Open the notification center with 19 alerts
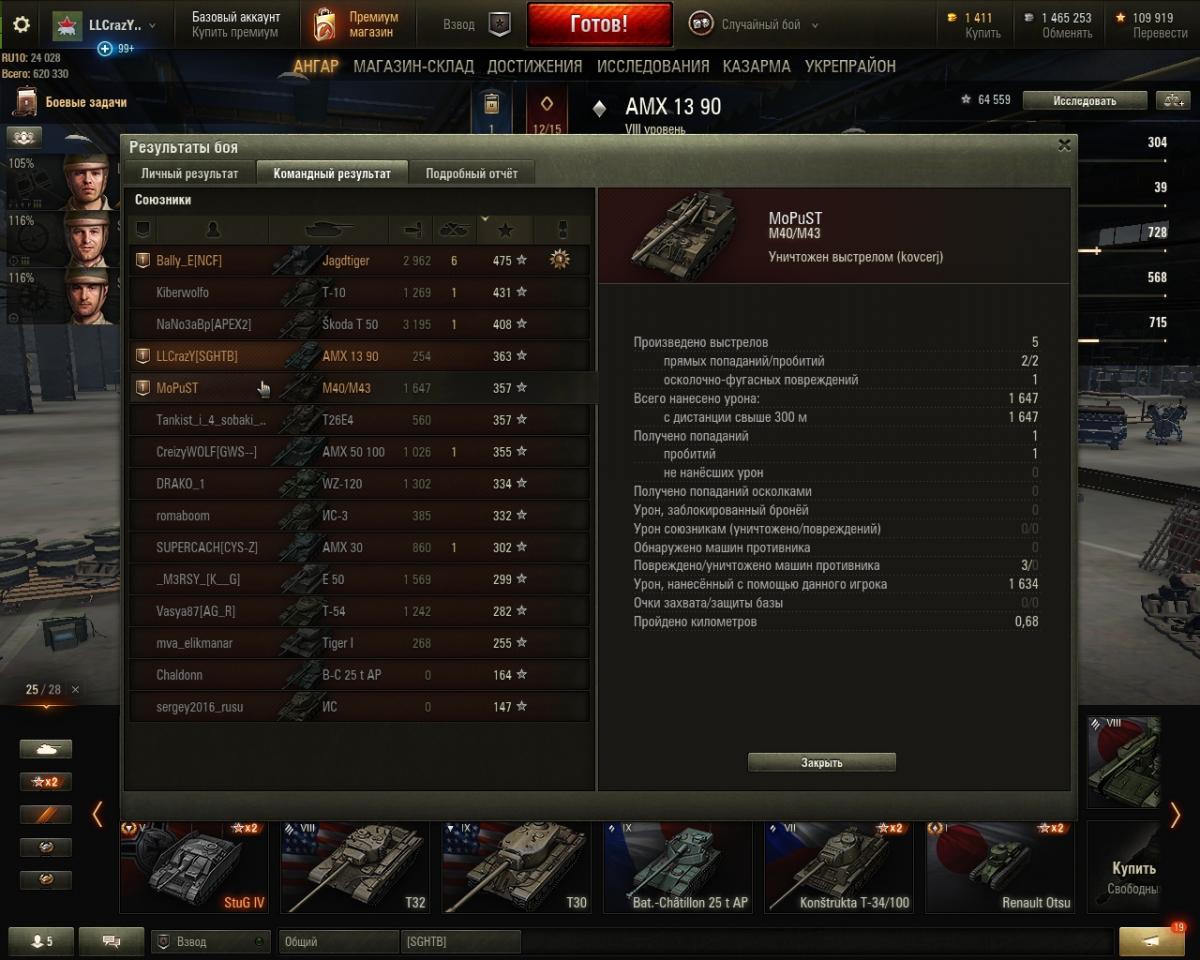1200x960 pixels. point(1152,941)
